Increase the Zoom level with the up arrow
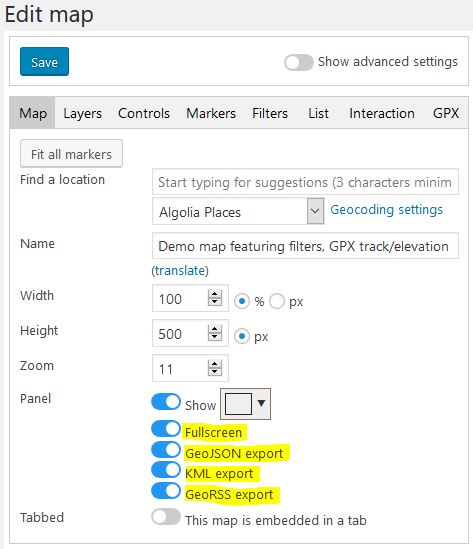473x549 pixels. 215,364
